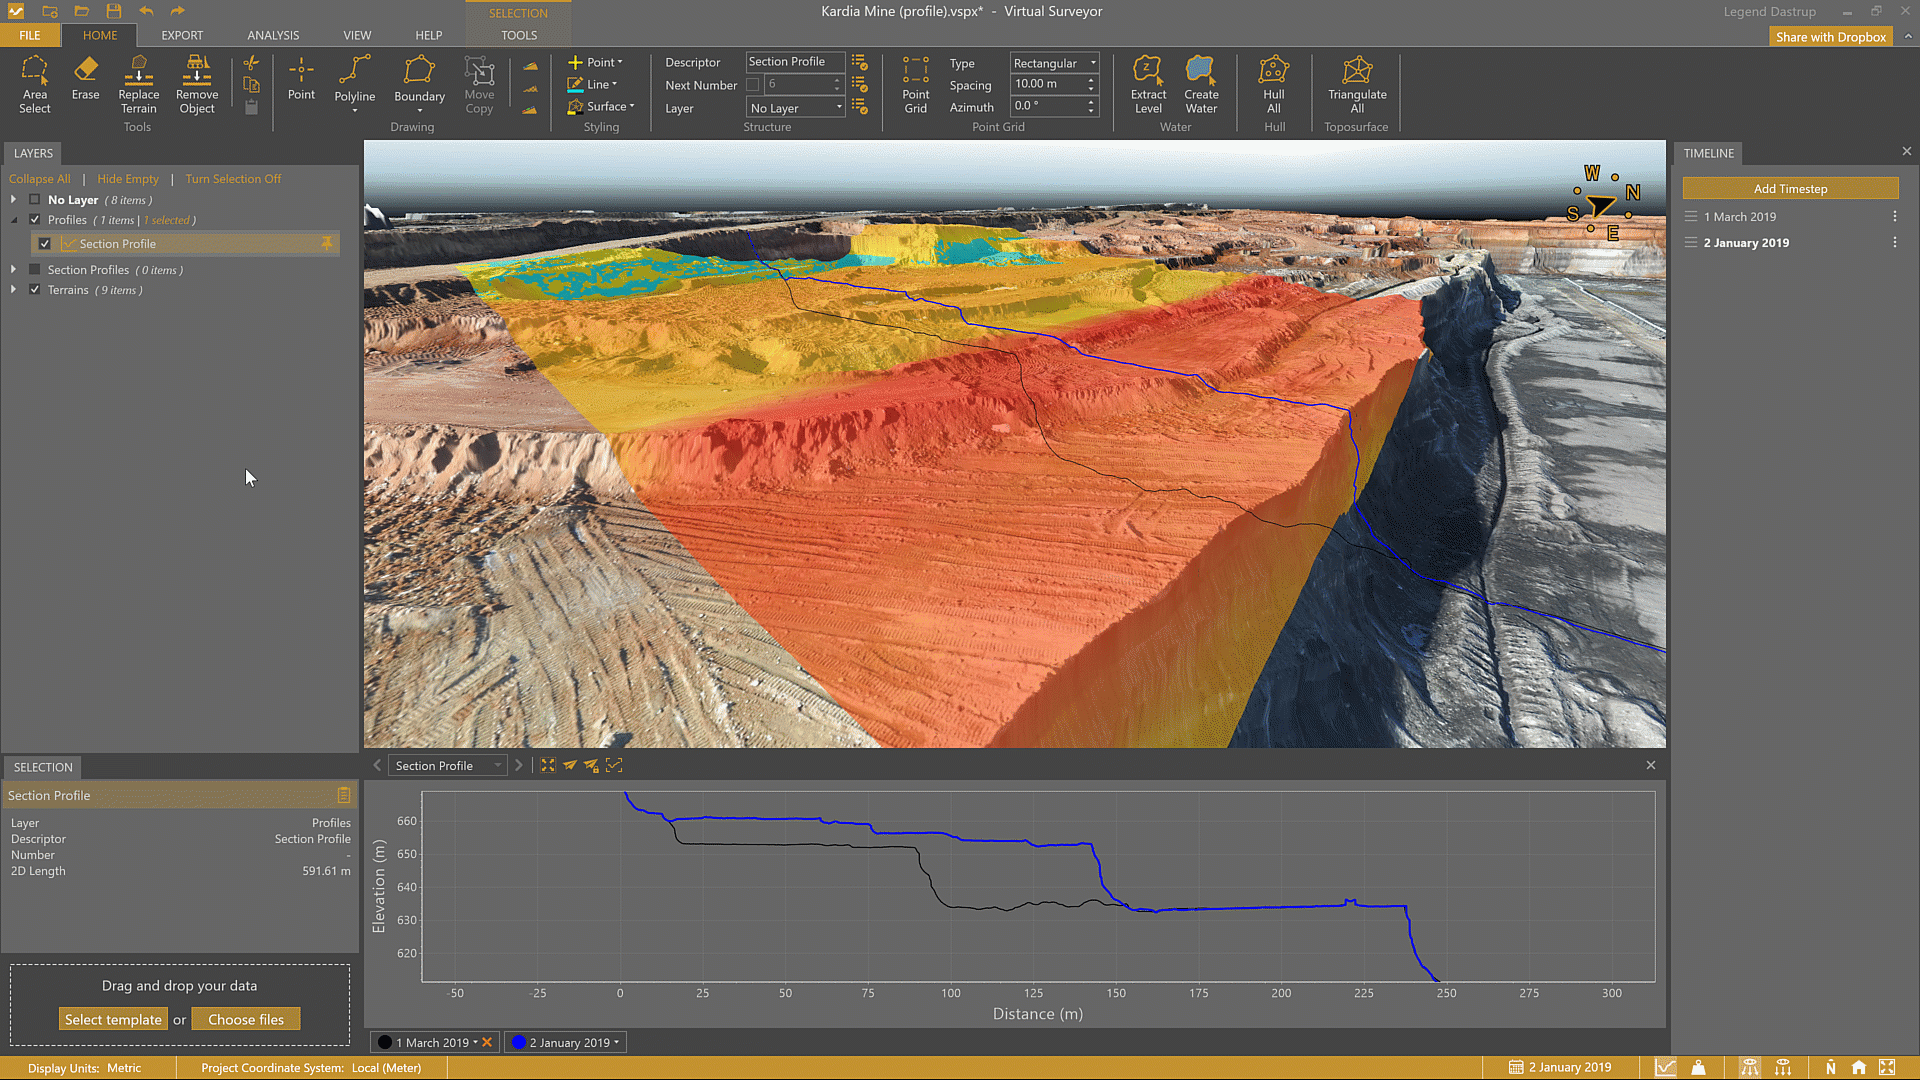Expand the Terrains layer tree
The width and height of the screenshot is (1920, 1080).
pyautogui.click(x=13, y=290)
